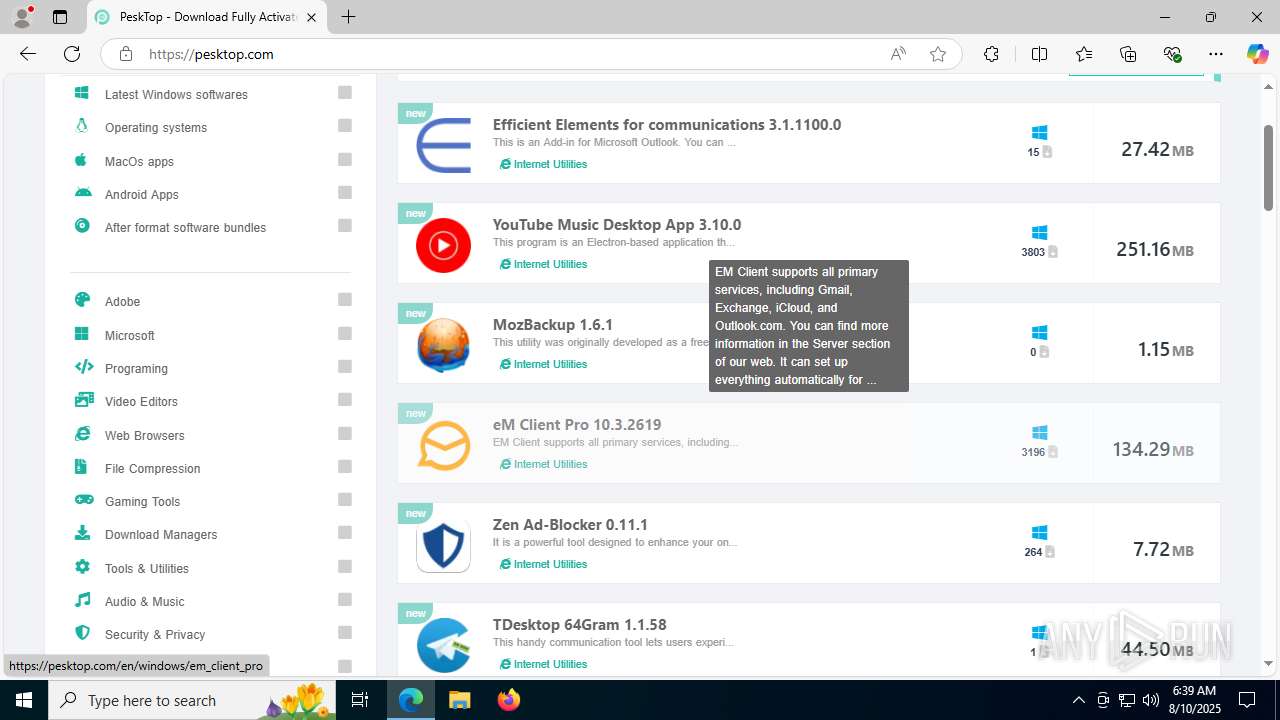Open MozBackup 1.6.1 page
Image resolution: width=1280 pixels, height=720 pixels.
[553, 325]
